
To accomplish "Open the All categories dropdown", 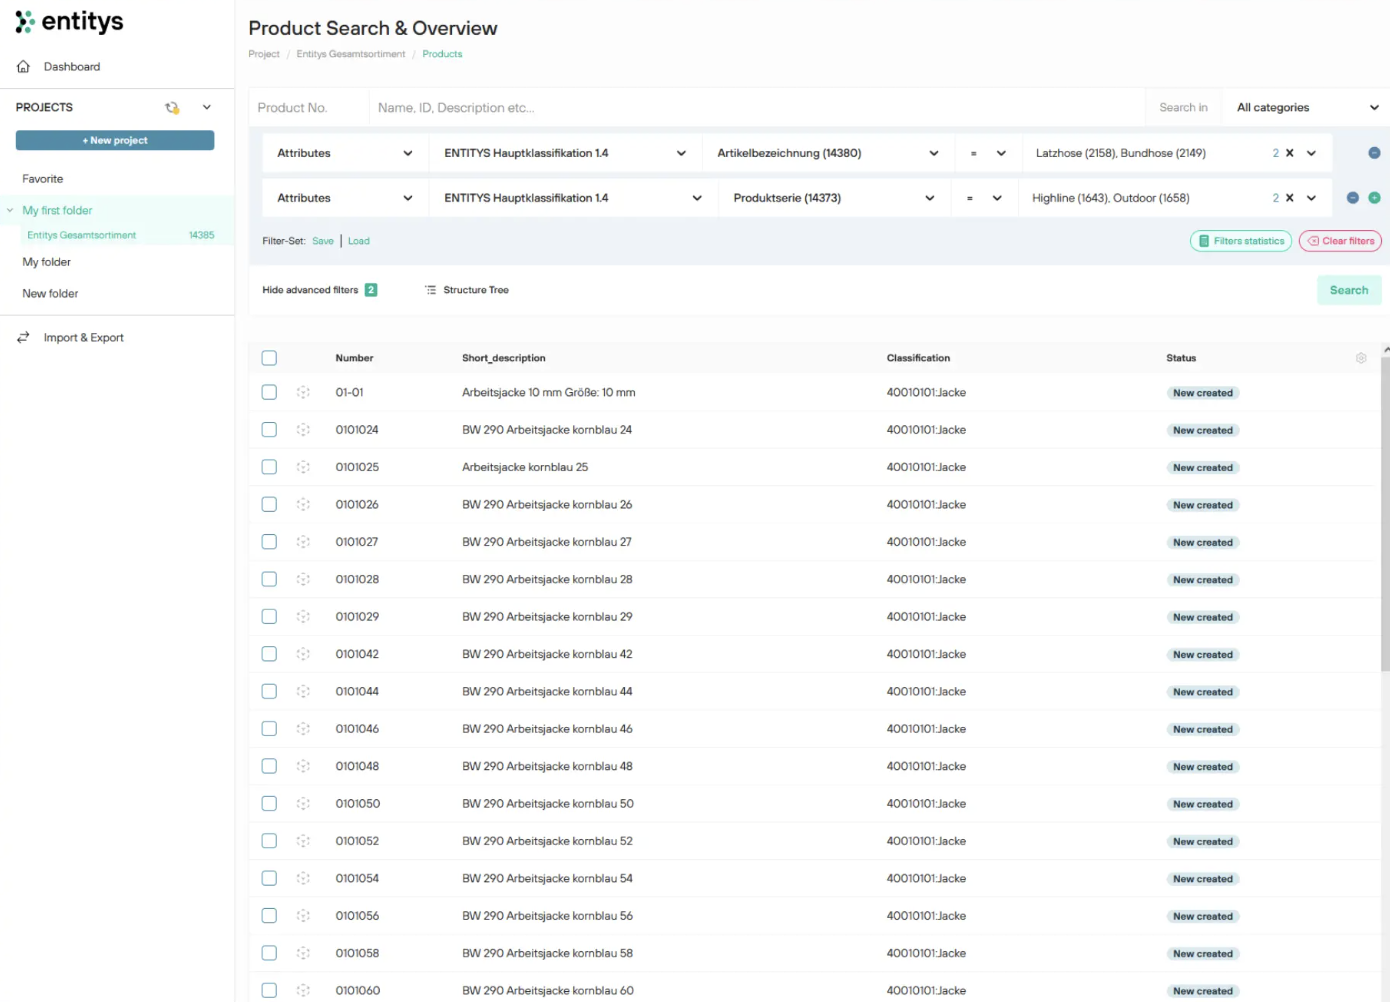I will click(1307, 108).
